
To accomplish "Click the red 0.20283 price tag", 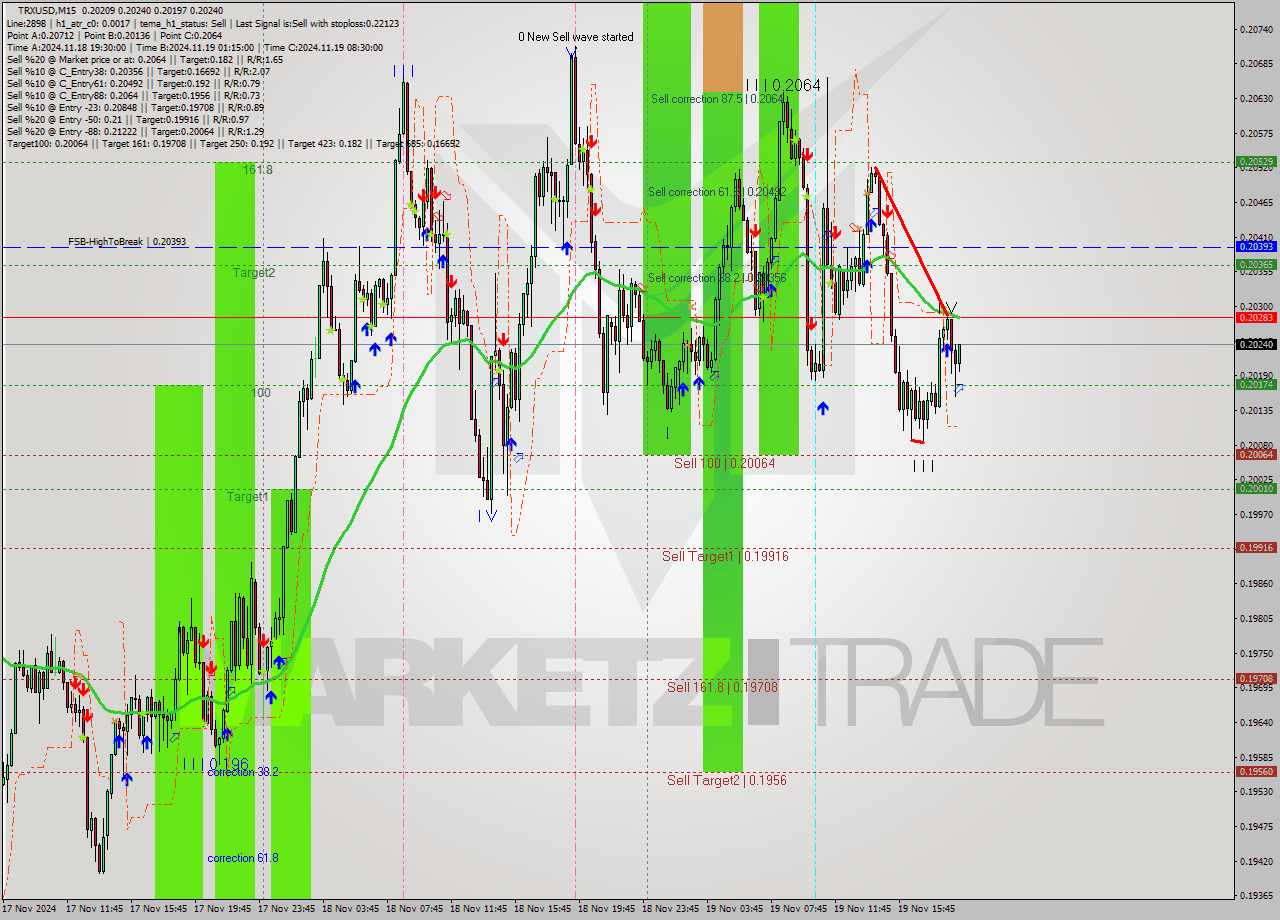I will pyautogui.click(x=1256, y=317).
